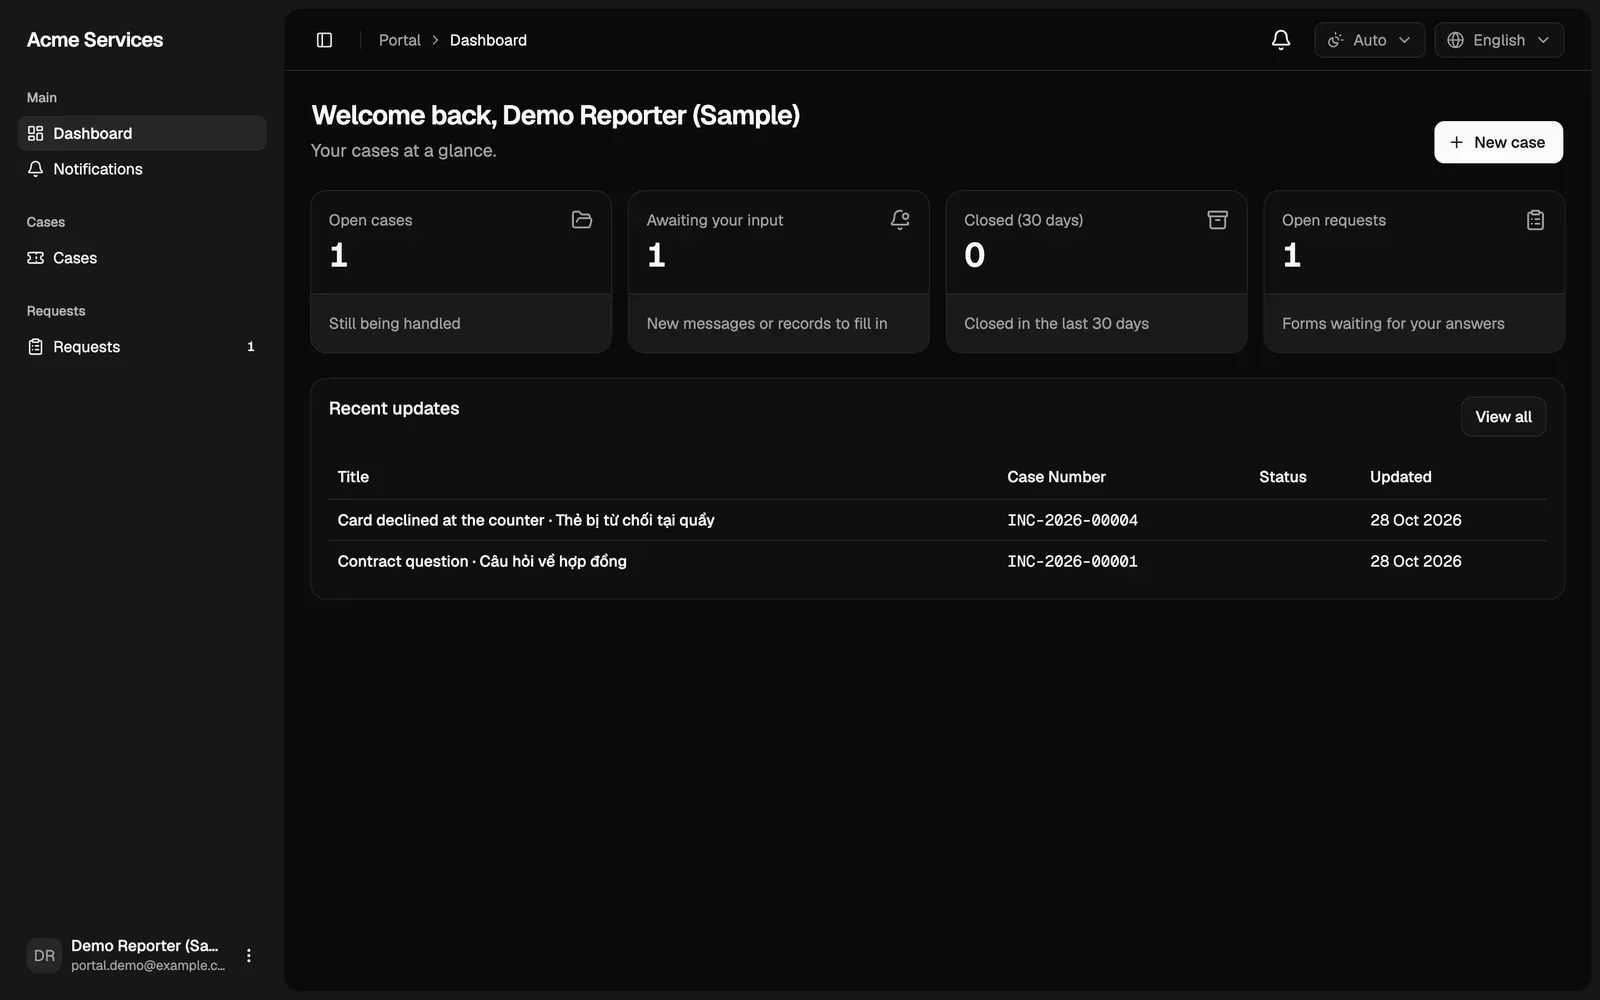
Task: Click the Acme Services logo text
Action: (x=95, y=40)
